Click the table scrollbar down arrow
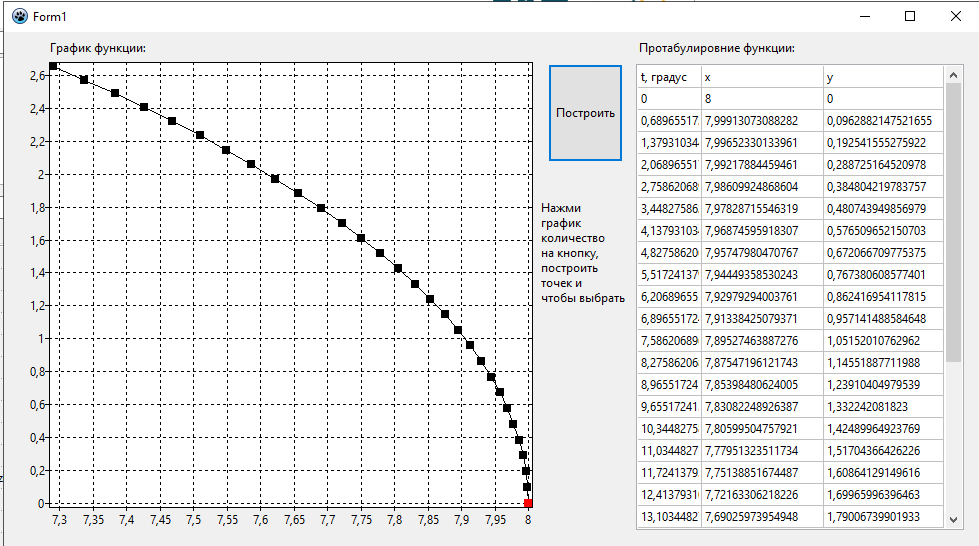This screenshot has height=546, width=979. [952, 519]
